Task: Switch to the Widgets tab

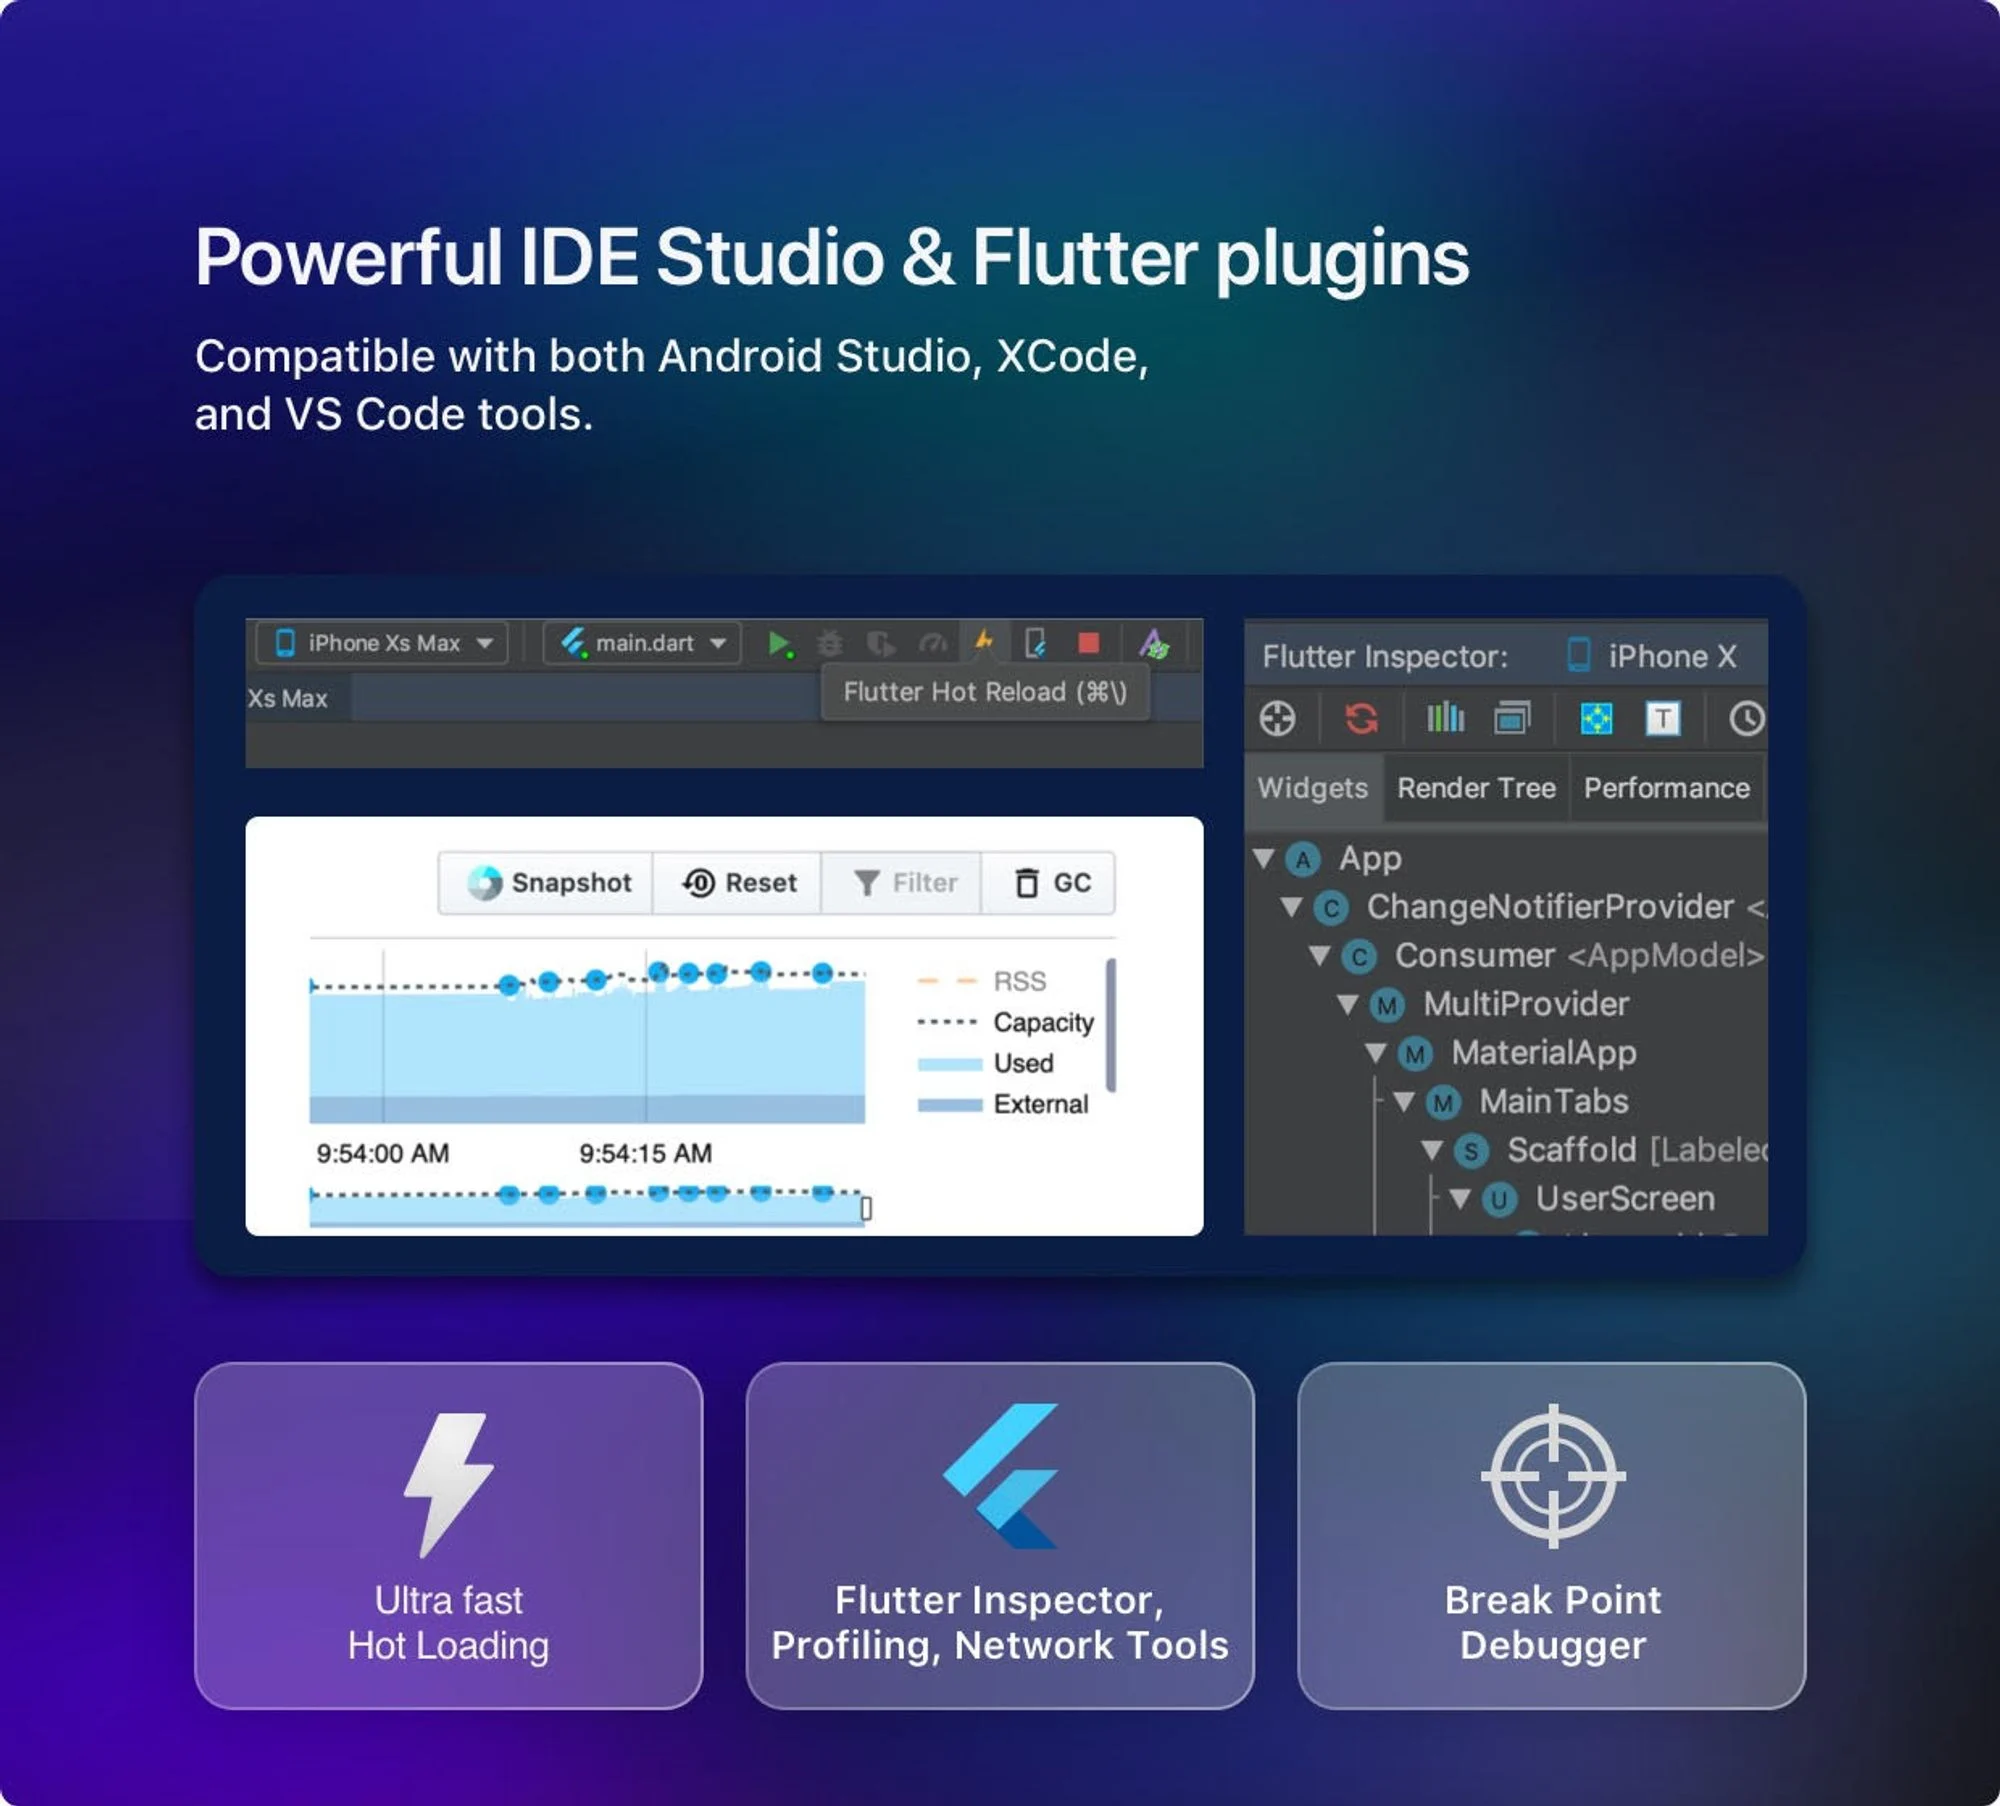Action: pos(1312,788)
